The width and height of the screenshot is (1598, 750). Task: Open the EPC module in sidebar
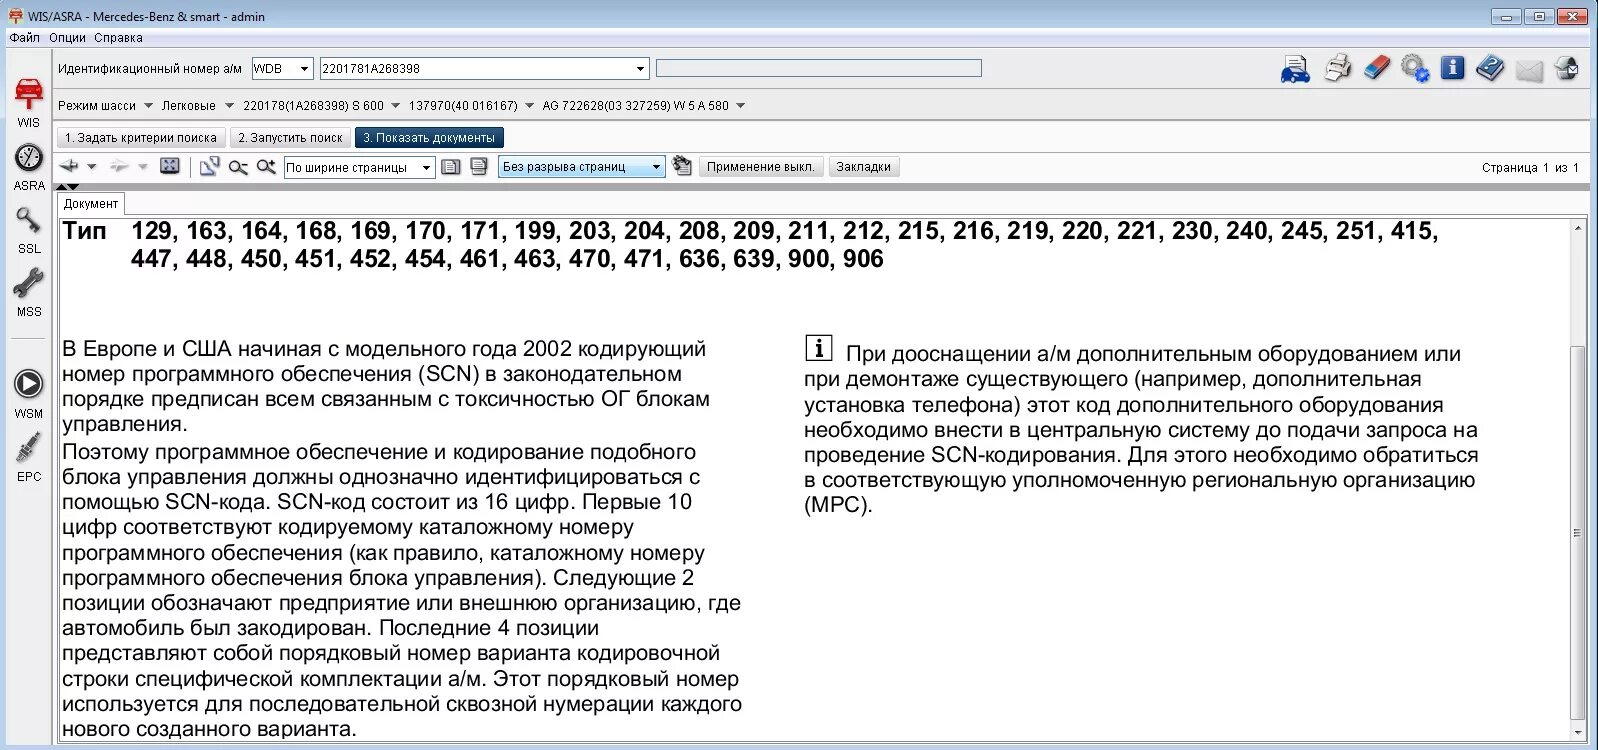coord(28,456)
